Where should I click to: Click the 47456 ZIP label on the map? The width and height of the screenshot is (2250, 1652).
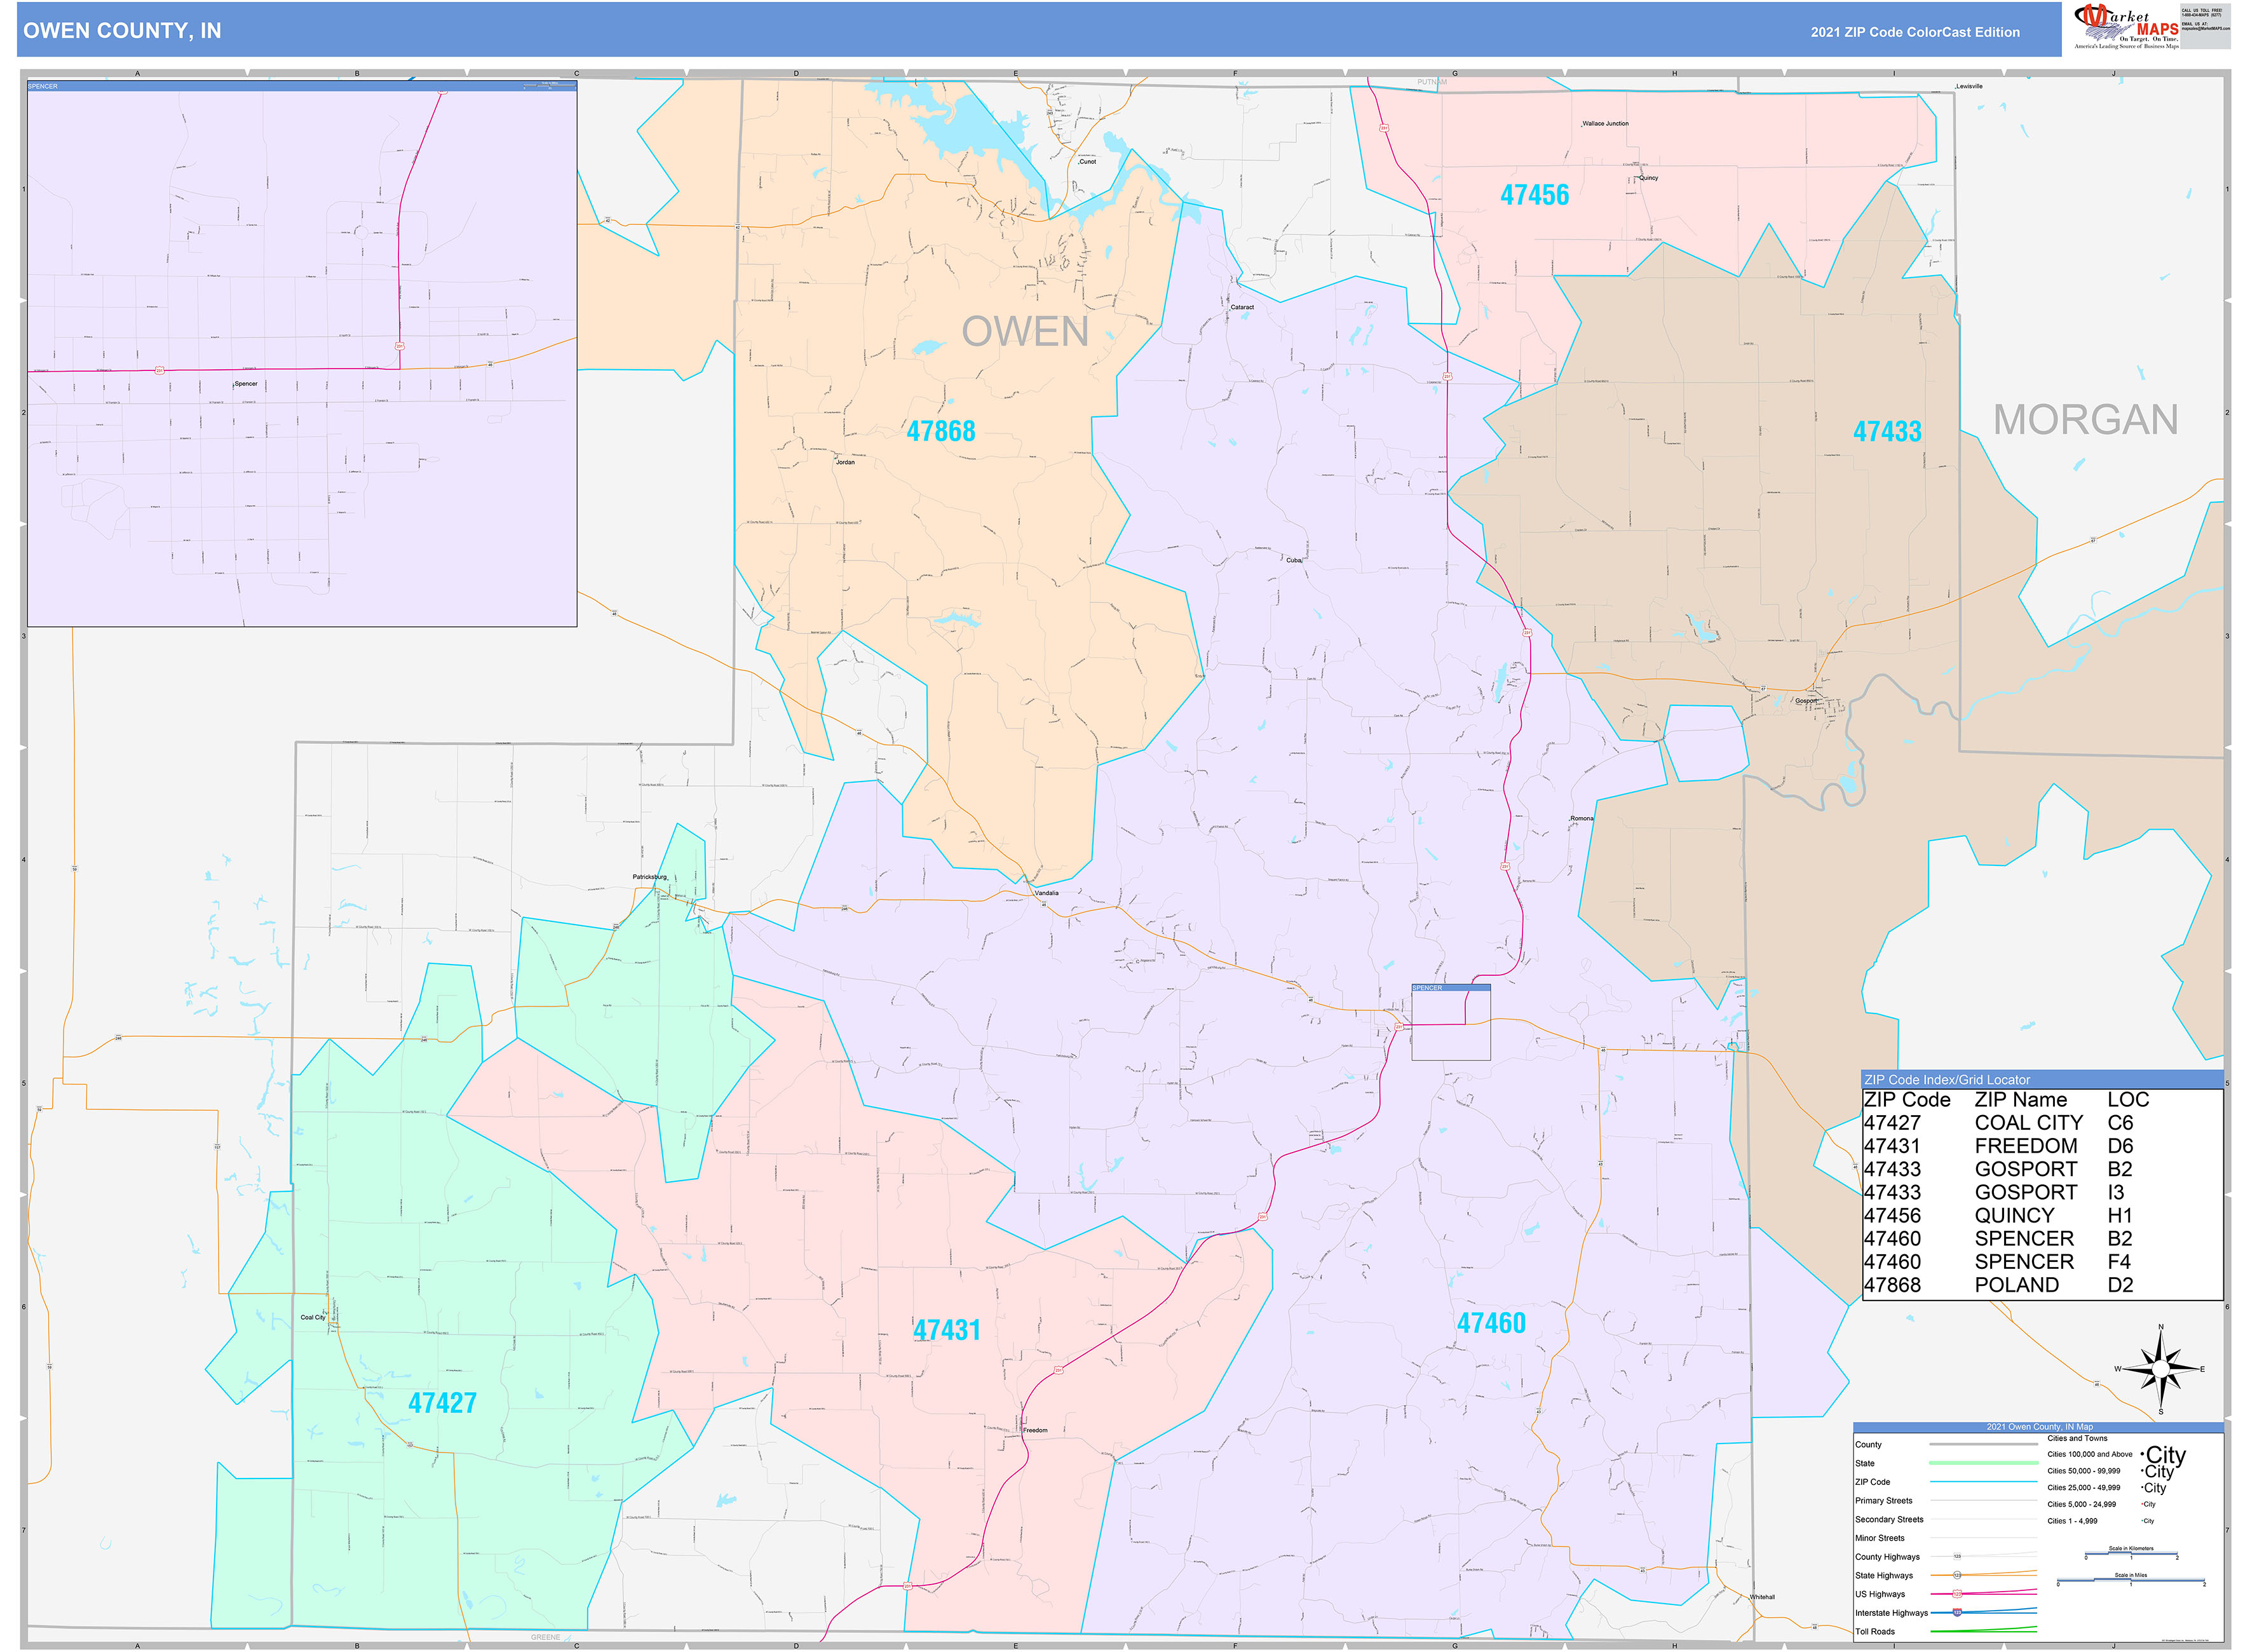pos(1535,195)
